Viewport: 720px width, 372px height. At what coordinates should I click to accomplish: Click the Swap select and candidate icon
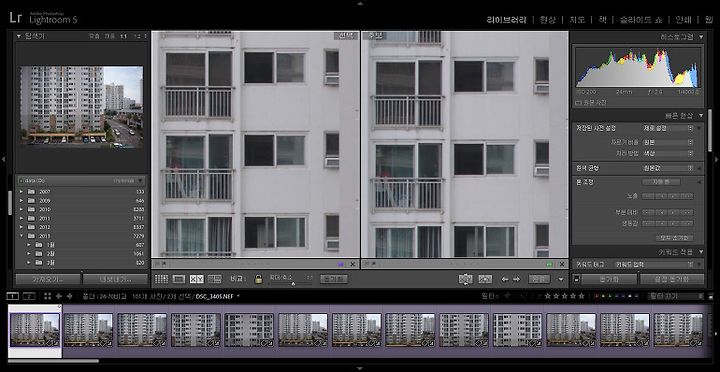pyautogui.click(x=466, y=279)
